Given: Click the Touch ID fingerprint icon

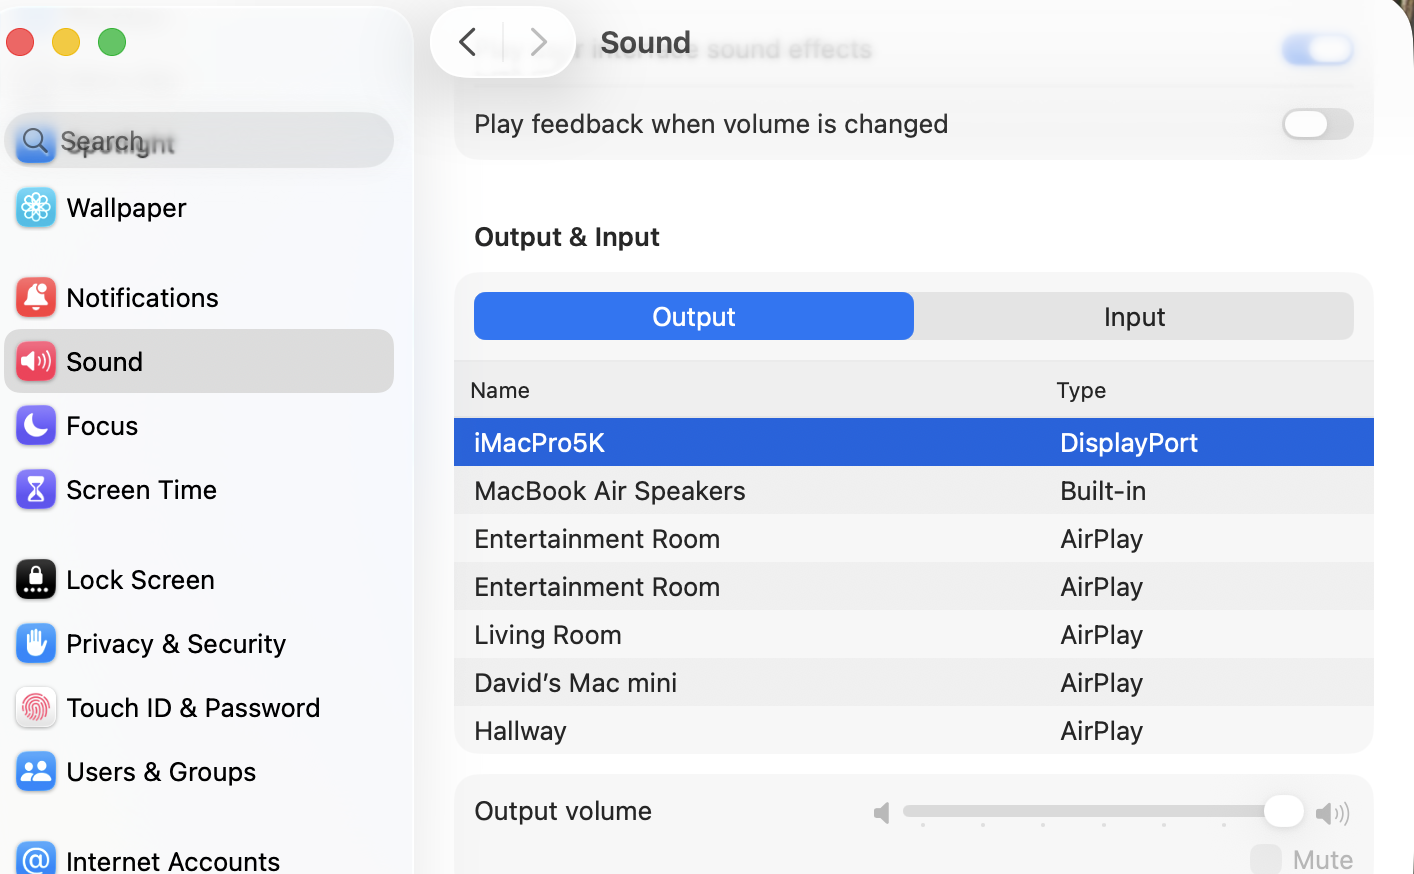Looking at the screenshot, I should 36,708.
